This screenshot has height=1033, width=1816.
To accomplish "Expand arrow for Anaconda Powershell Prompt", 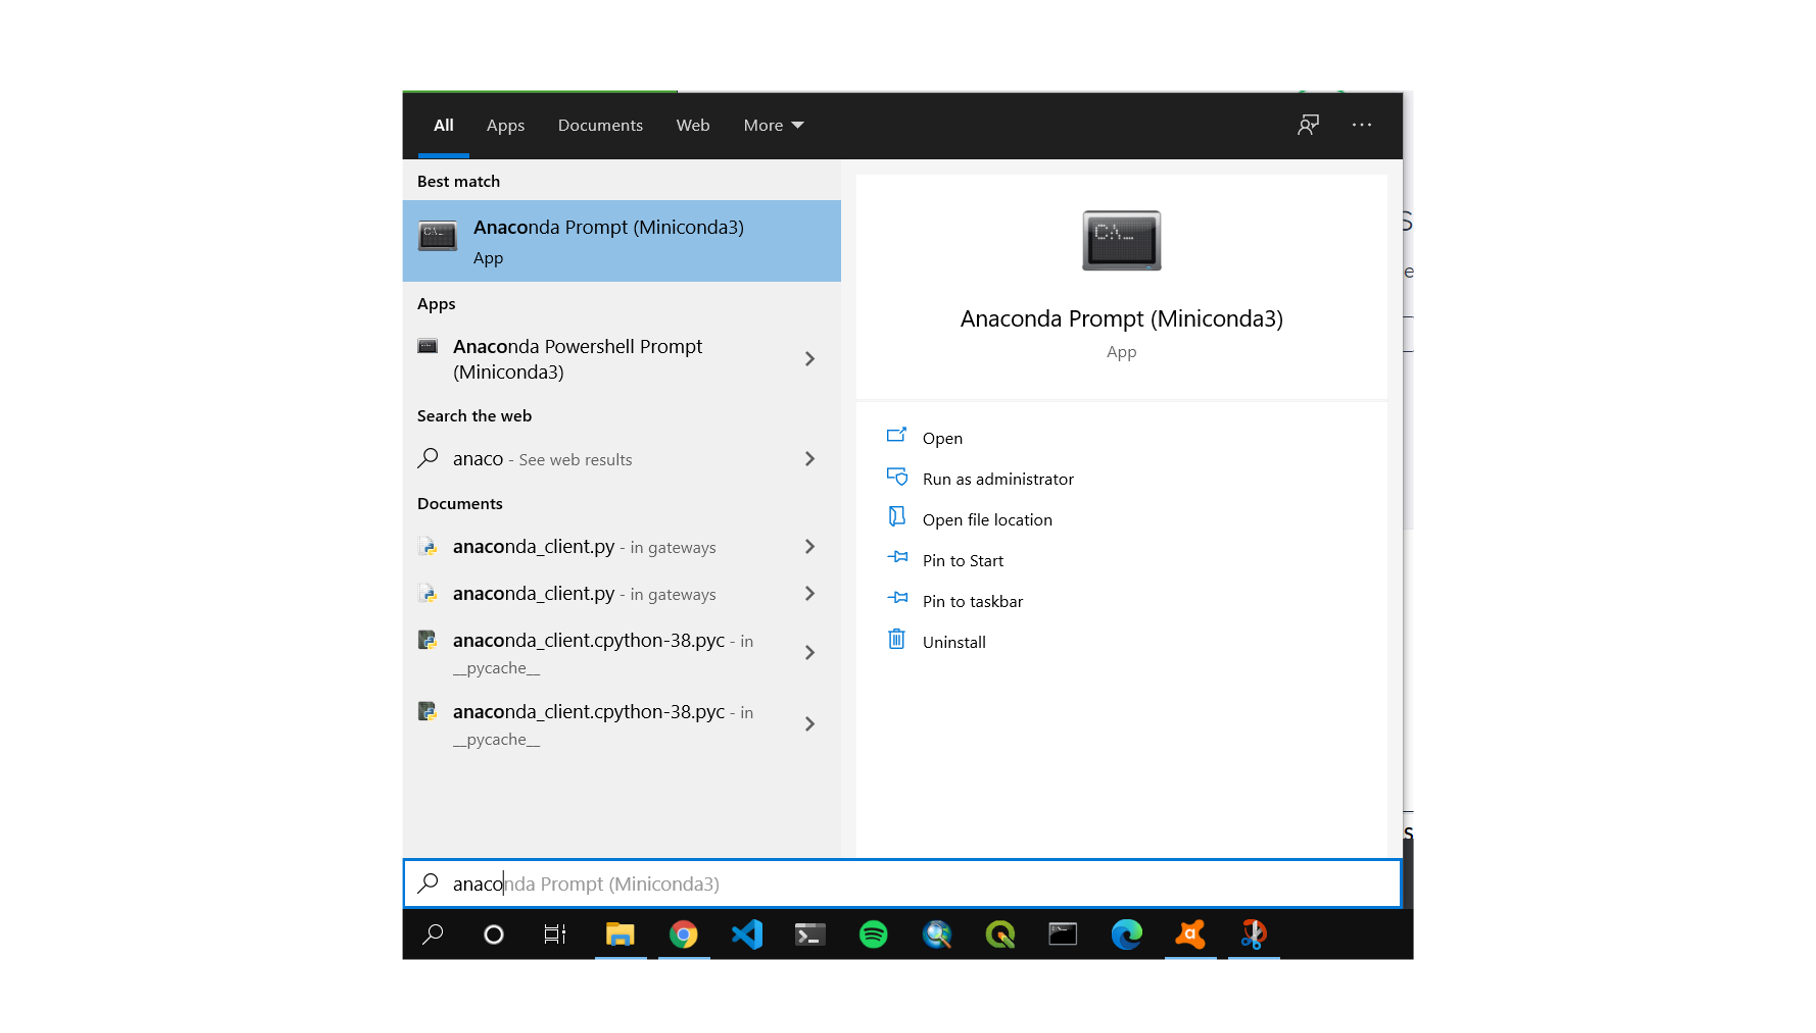I will [810, 359].
